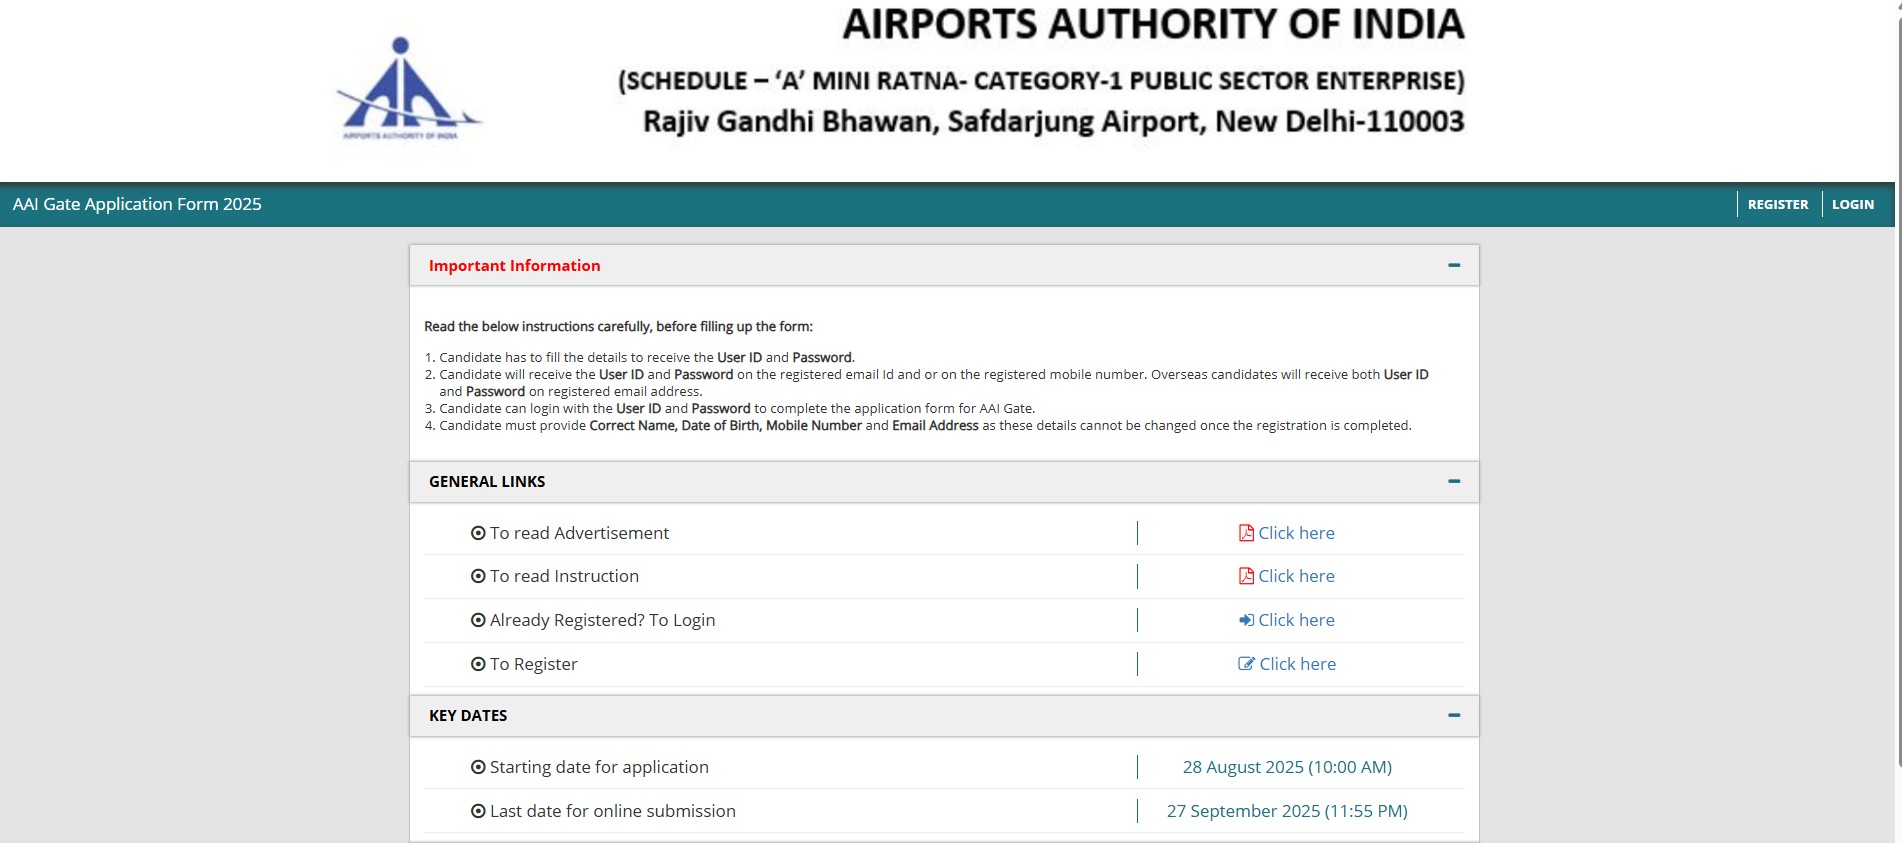Click the KEY DATES heading text
Image resolution: width=1902 pixels, height=843 pixels.
468,715
